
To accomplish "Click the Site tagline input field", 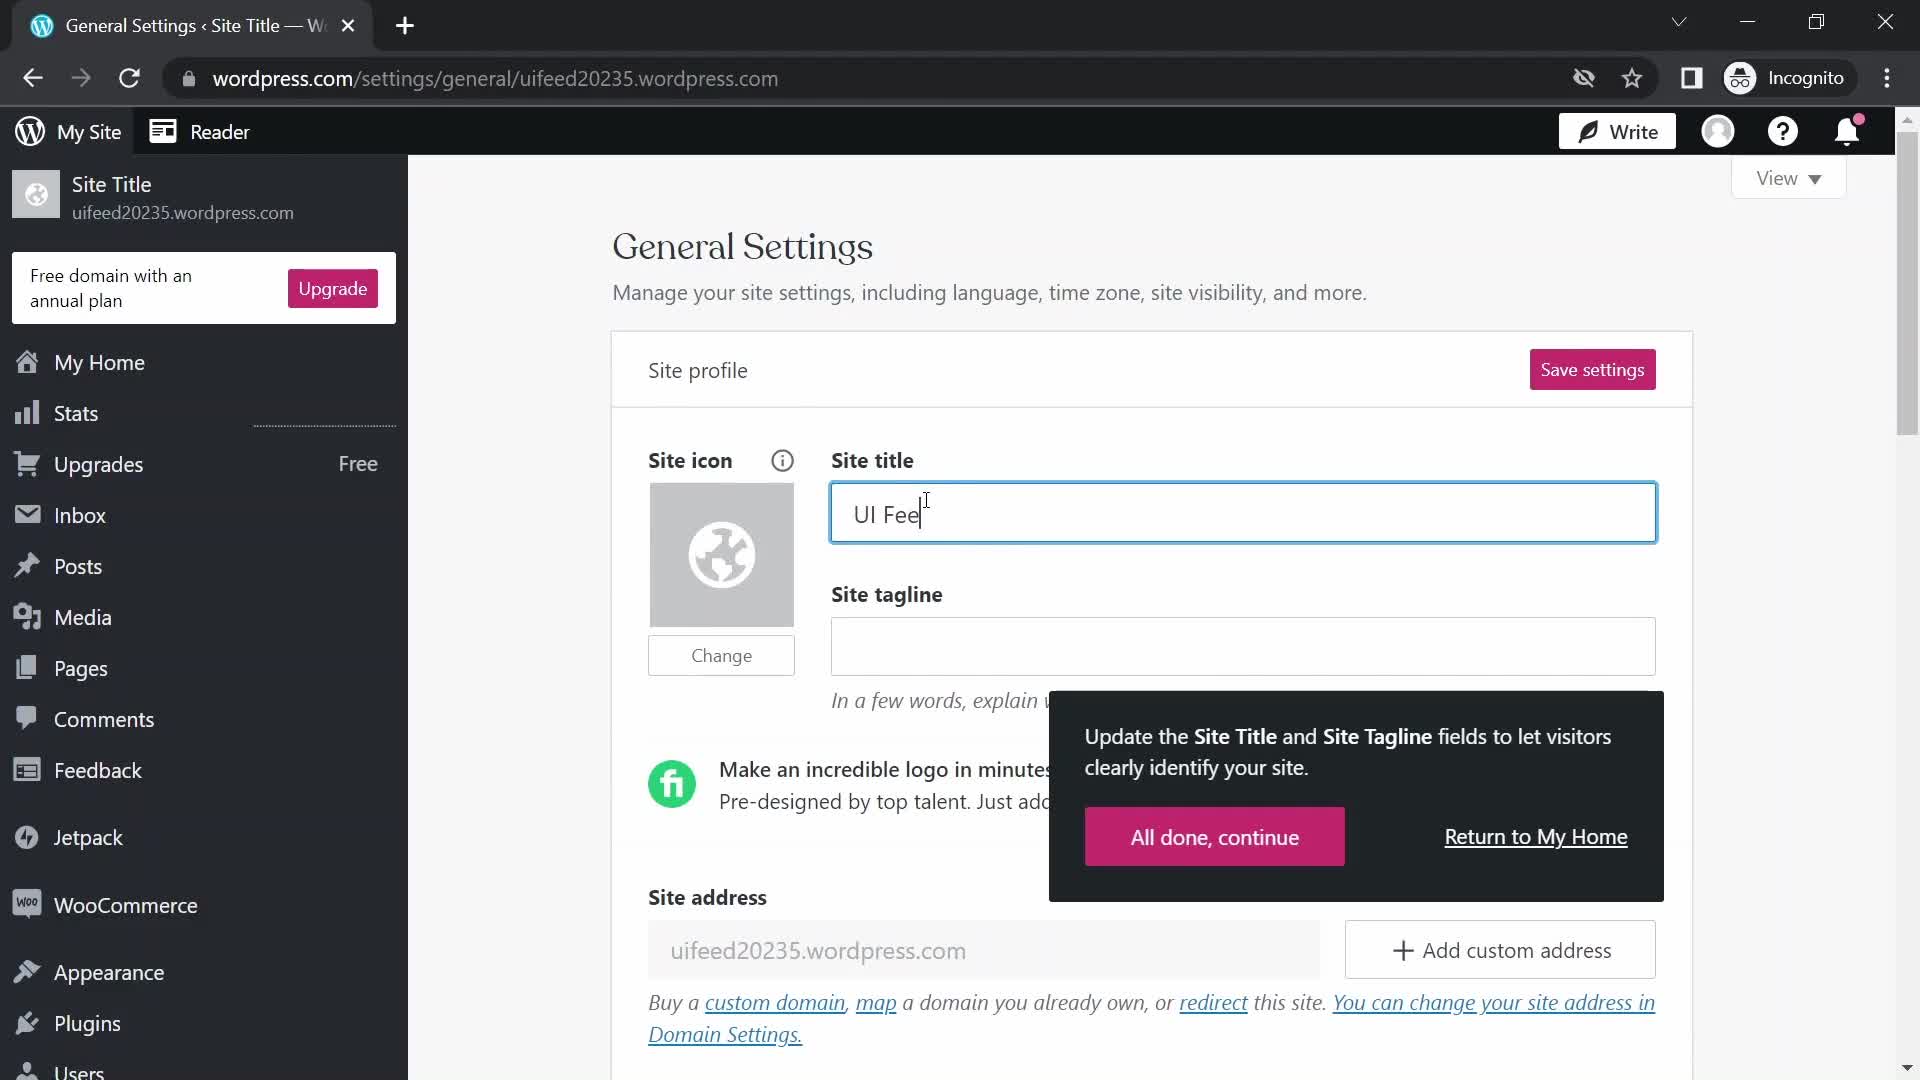I will 1244,647.
